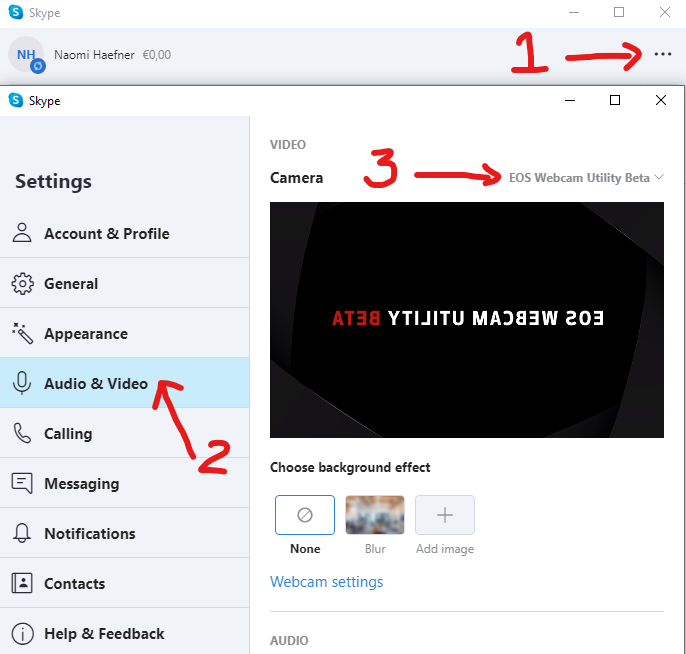This screenshot has height=654, width=686.
Task: Open the three-dot More menu in Skype
Action: [662, 54]
